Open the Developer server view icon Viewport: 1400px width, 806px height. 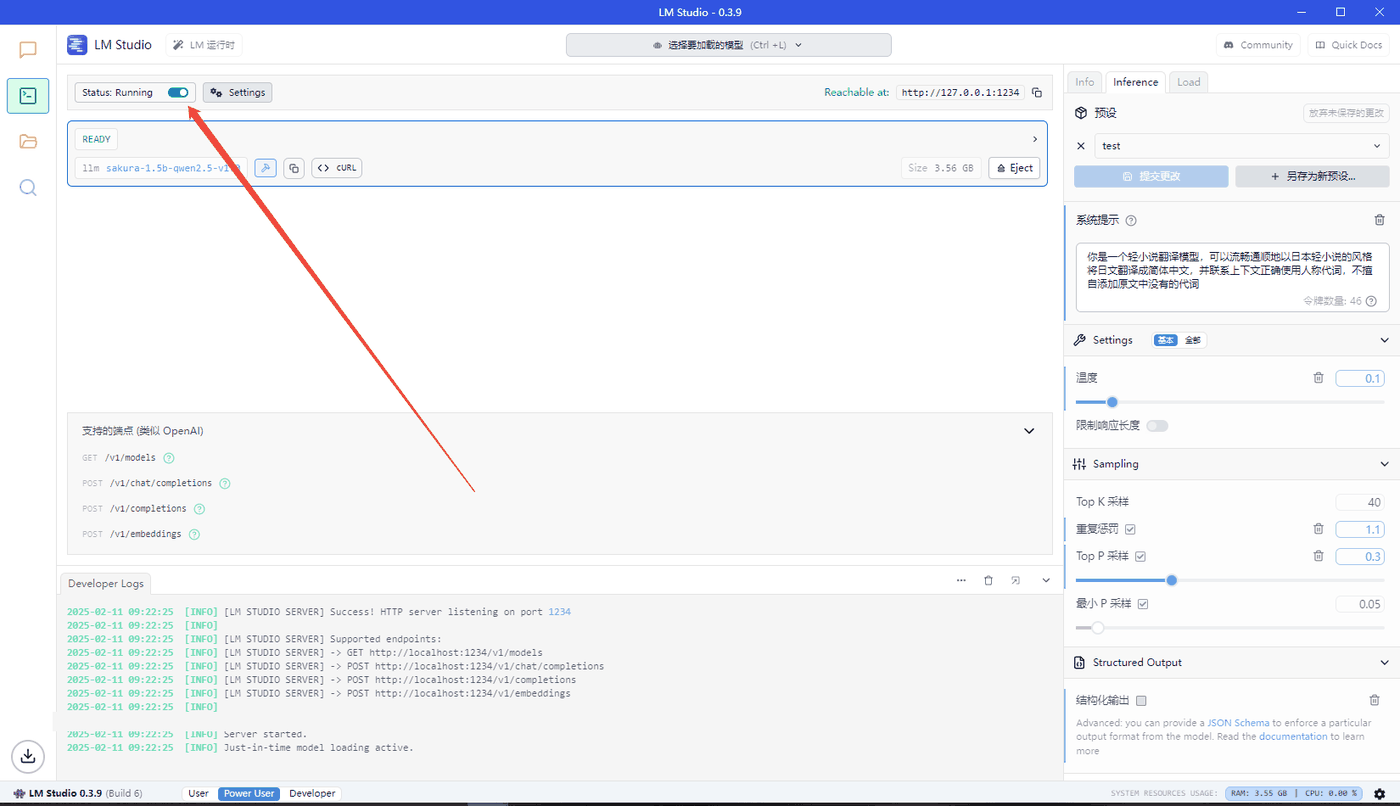[x=28, y=96]
